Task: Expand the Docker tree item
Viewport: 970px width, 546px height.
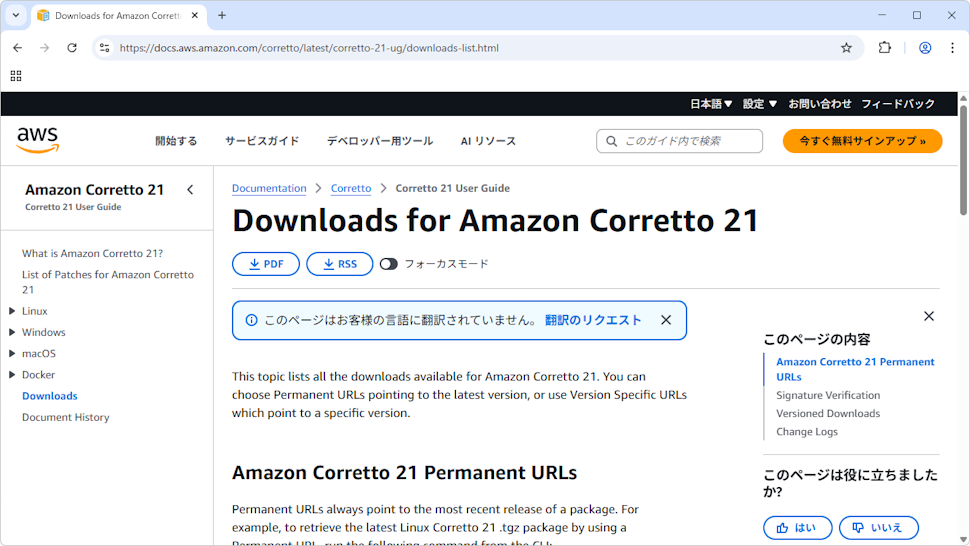Action: [12, 375]
